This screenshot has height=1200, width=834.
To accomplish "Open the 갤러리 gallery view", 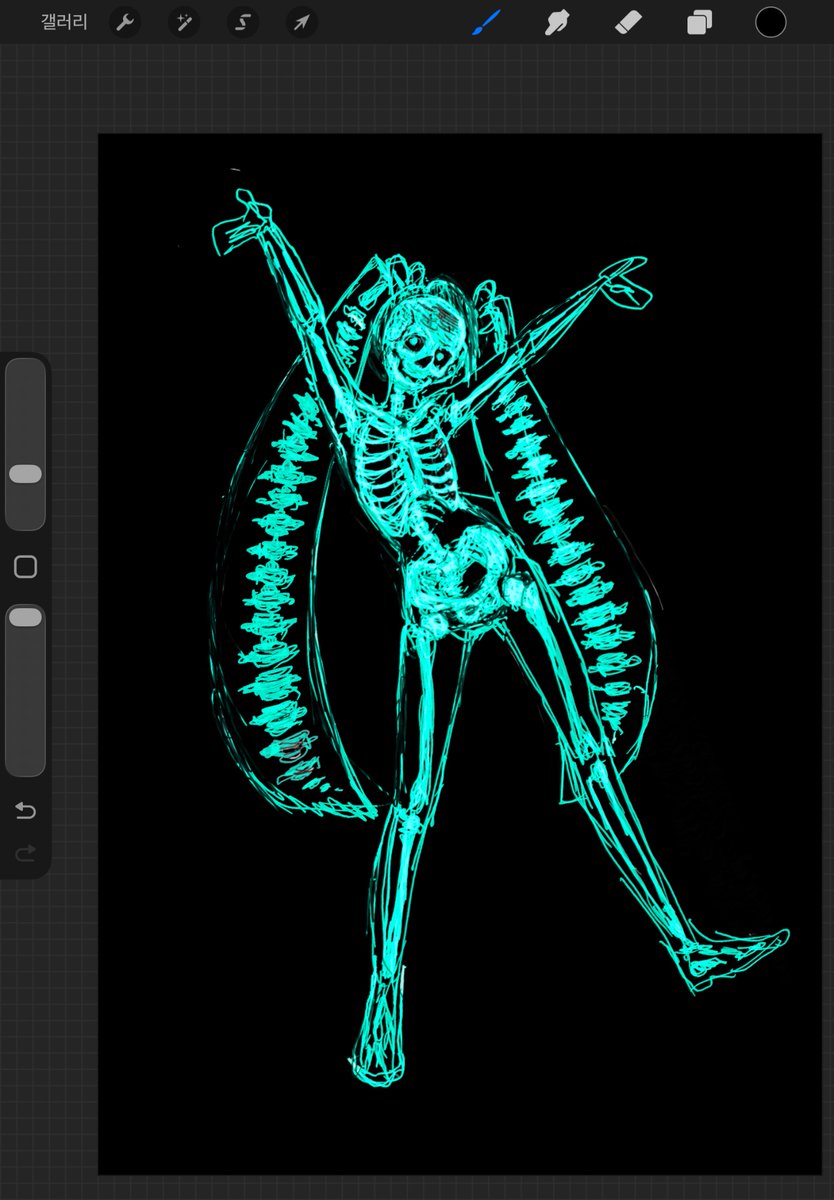I will (64, 22).
